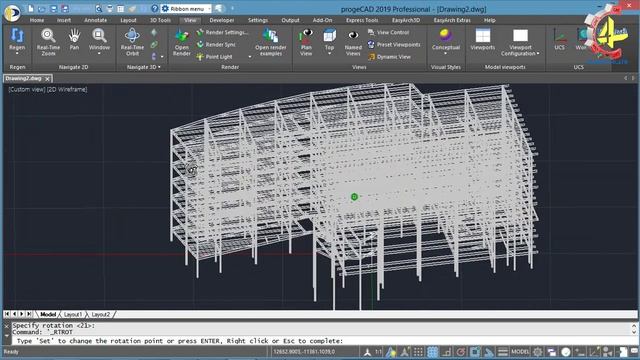This screenshot has width=640, height=360.
Task: Click the annotation scale 1:1 in status bar
Action: coord(378,351)
